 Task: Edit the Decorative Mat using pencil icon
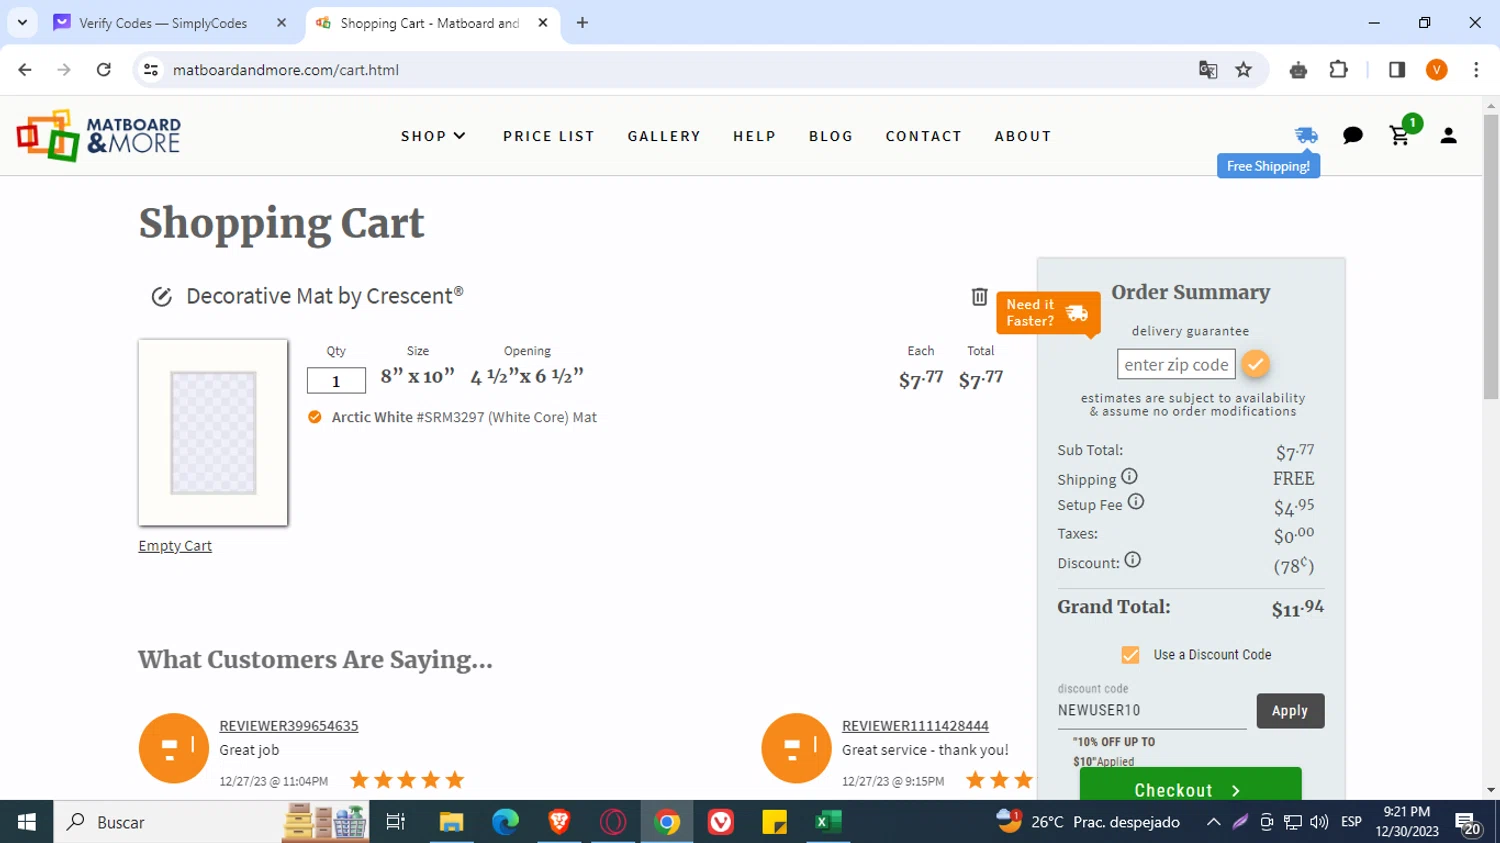pyautogui.click(x=161, y=296)
